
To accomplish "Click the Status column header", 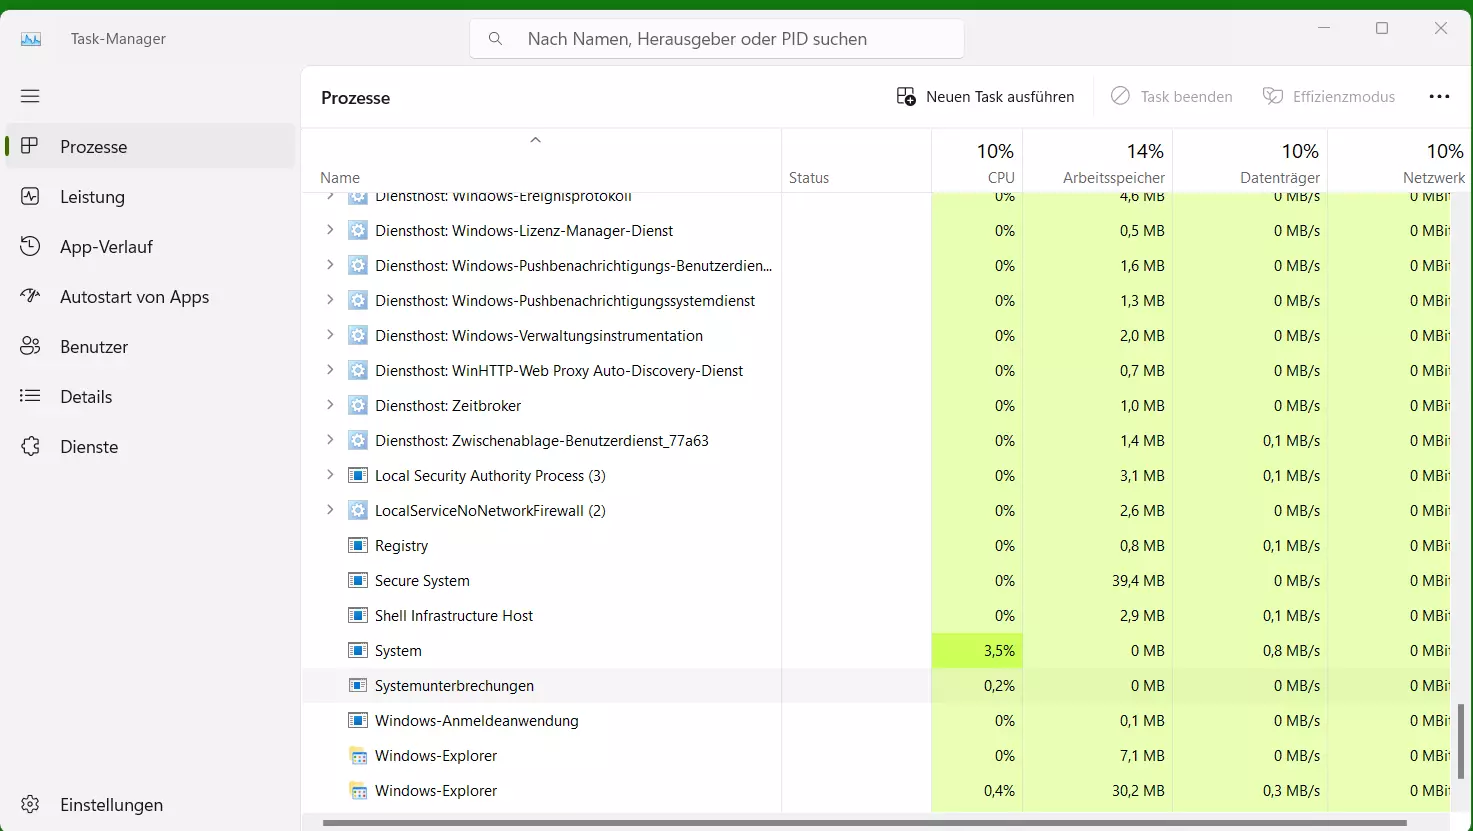I will (x=856, y=160).
